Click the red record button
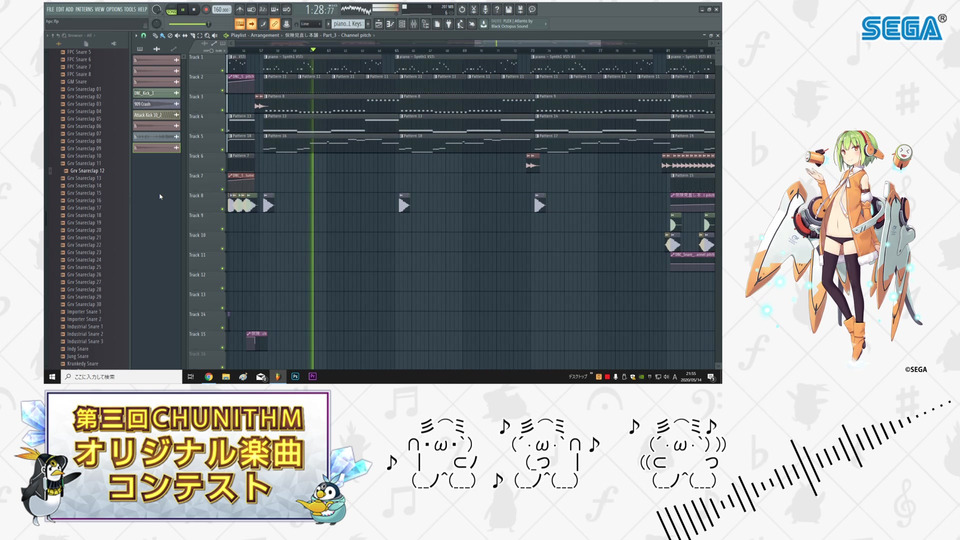The width and height of the screenshot is (960, 540). click(206, 9)
